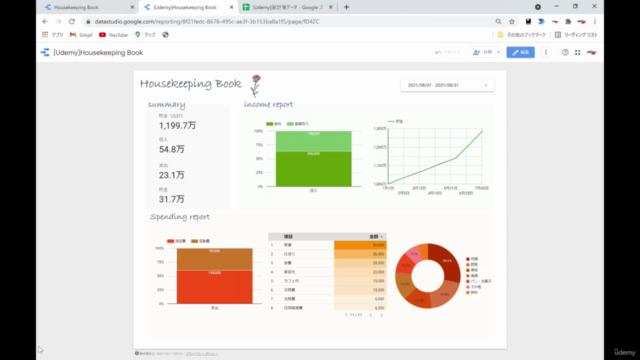Click the パン・お菓子 donut legend entry
Screen dimensions: 640x360
point(479,281)
